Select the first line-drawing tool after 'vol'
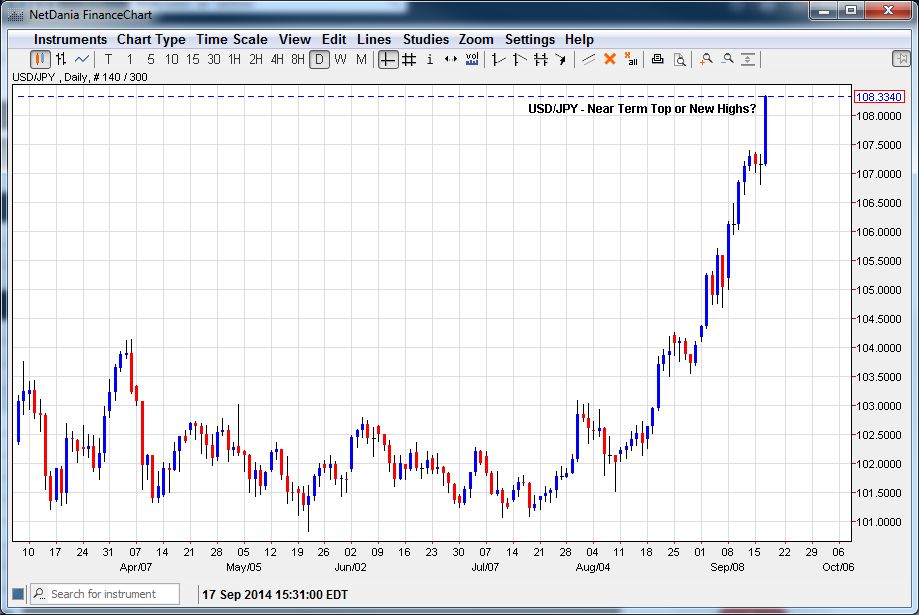 pyautogui.click(x=499, y=59)
